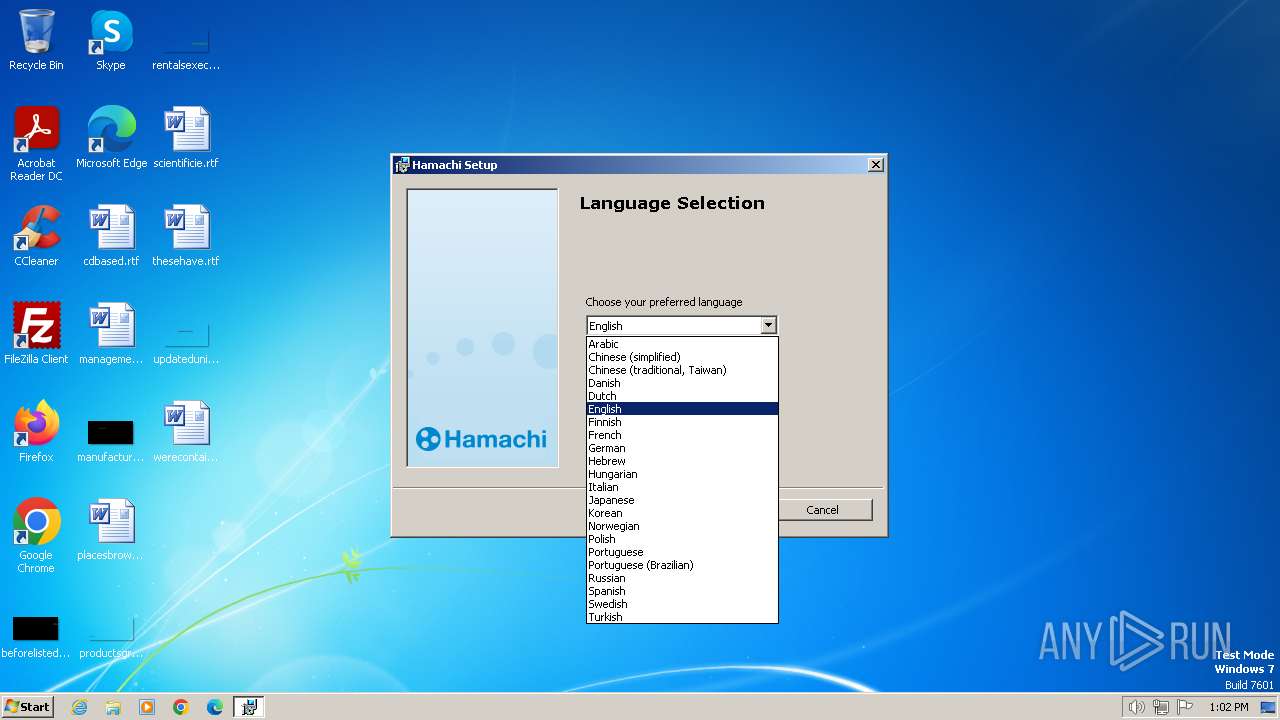1280x720 pixels.
Task: Select the Acrobat Reader DC shortcut
Action: [36, 144]
